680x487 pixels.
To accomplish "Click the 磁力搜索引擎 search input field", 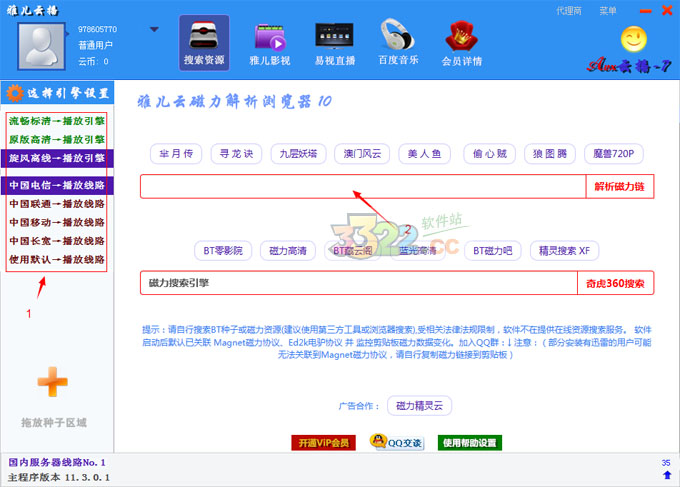I will pyautogui.click(x=359, y=283).
